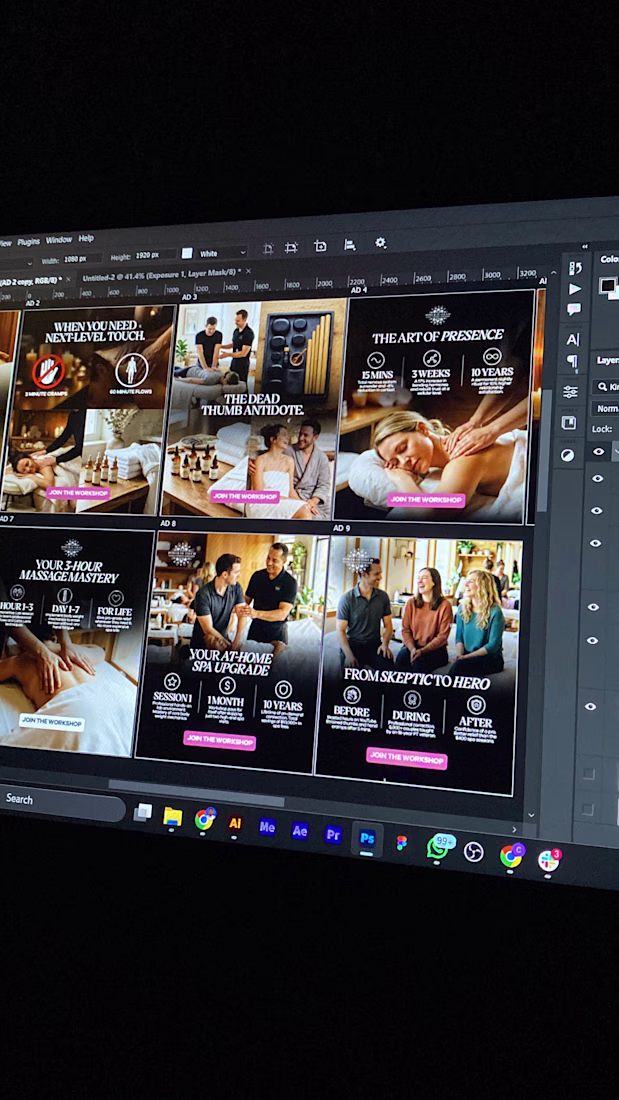The width and height of the screenshot is (619, 1100).
Task: Open the Normal blend mode dropdown
Action: tap(607, 408)
